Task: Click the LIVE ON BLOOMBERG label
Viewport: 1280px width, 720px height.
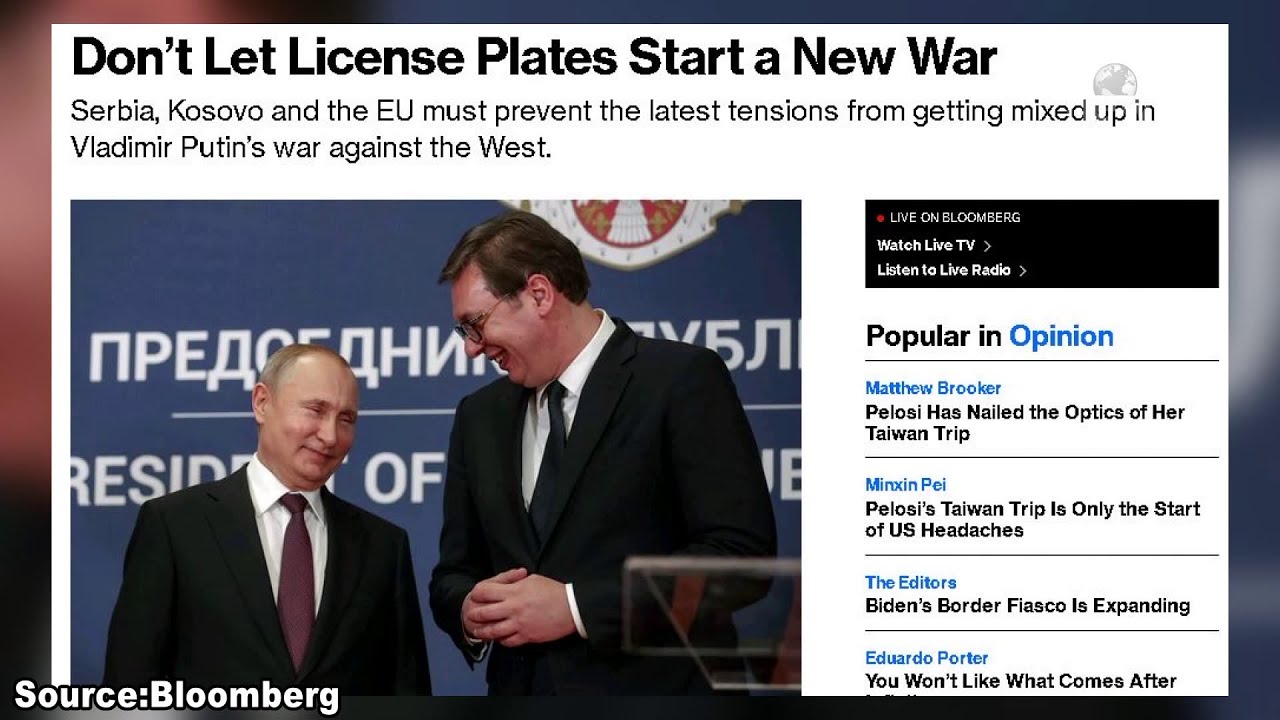Action: (955, 217)
